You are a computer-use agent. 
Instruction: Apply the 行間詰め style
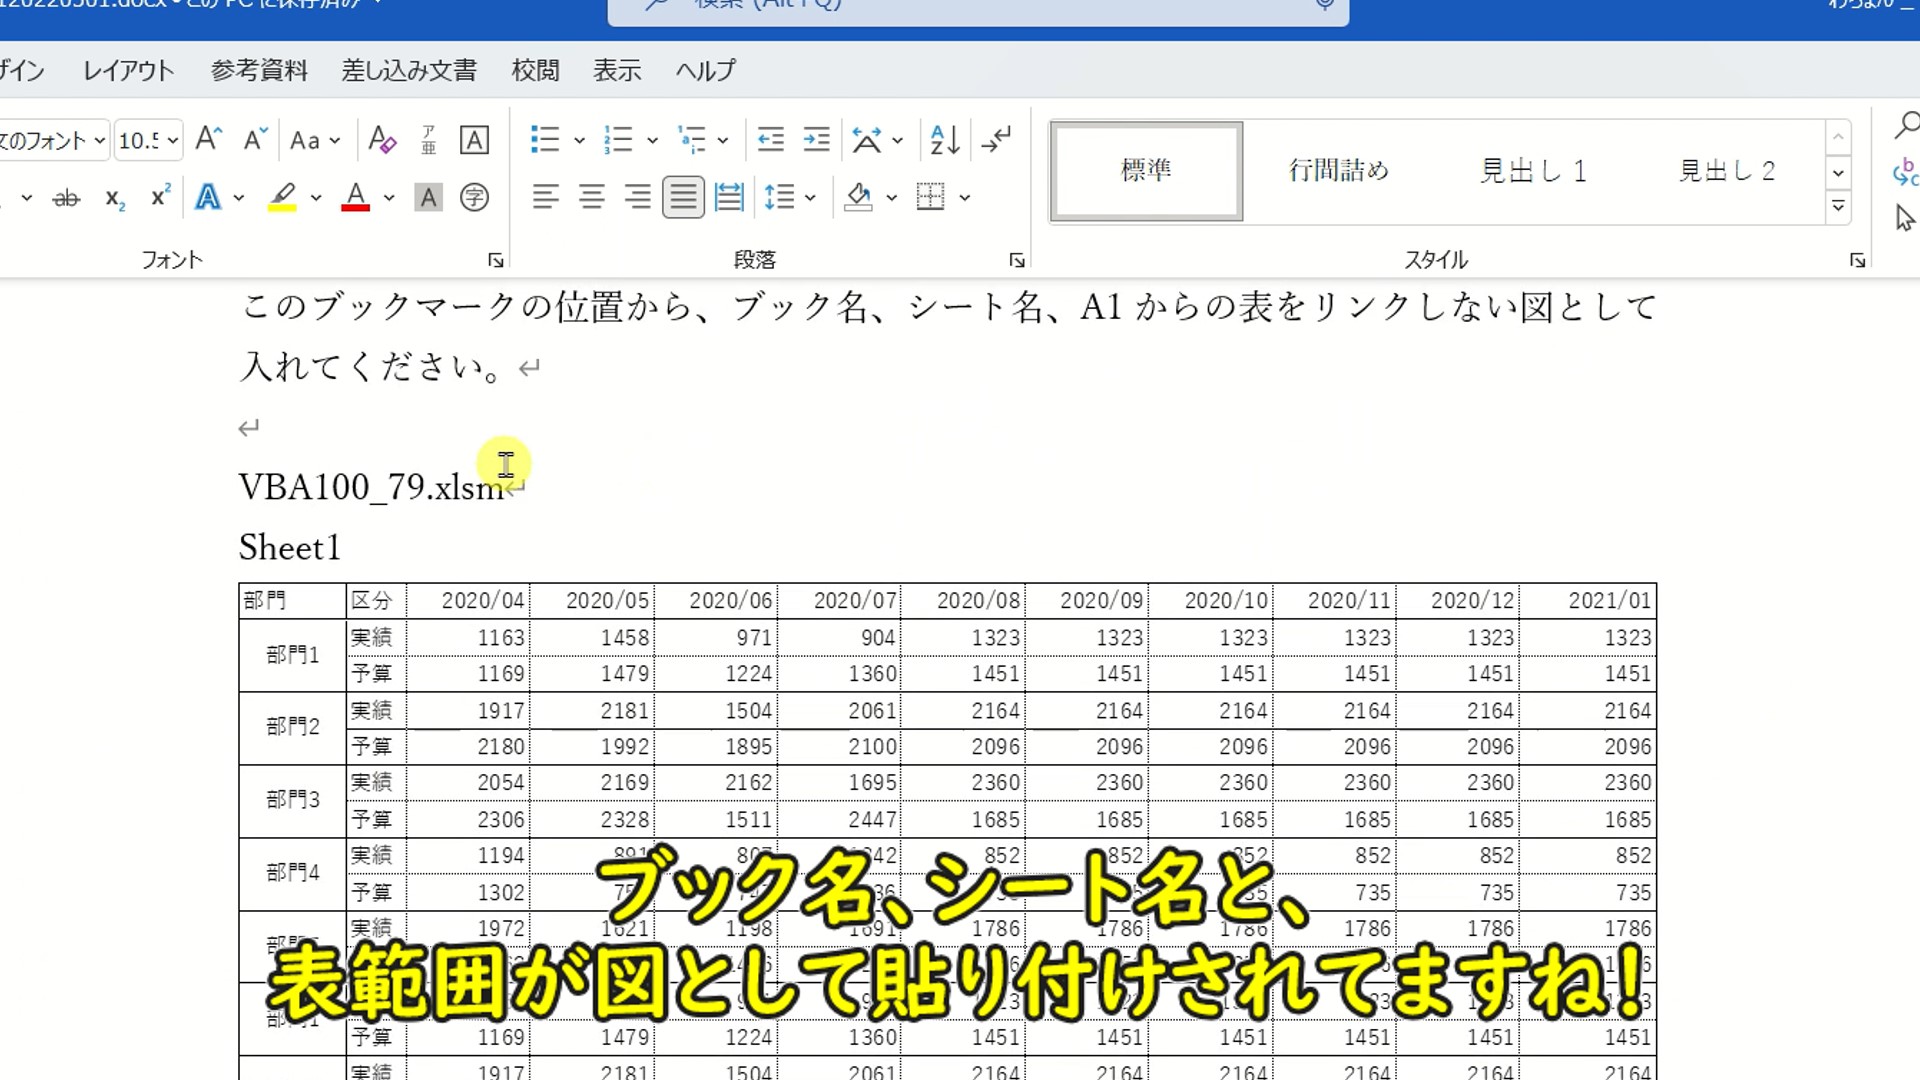[x=1339, y=171]
